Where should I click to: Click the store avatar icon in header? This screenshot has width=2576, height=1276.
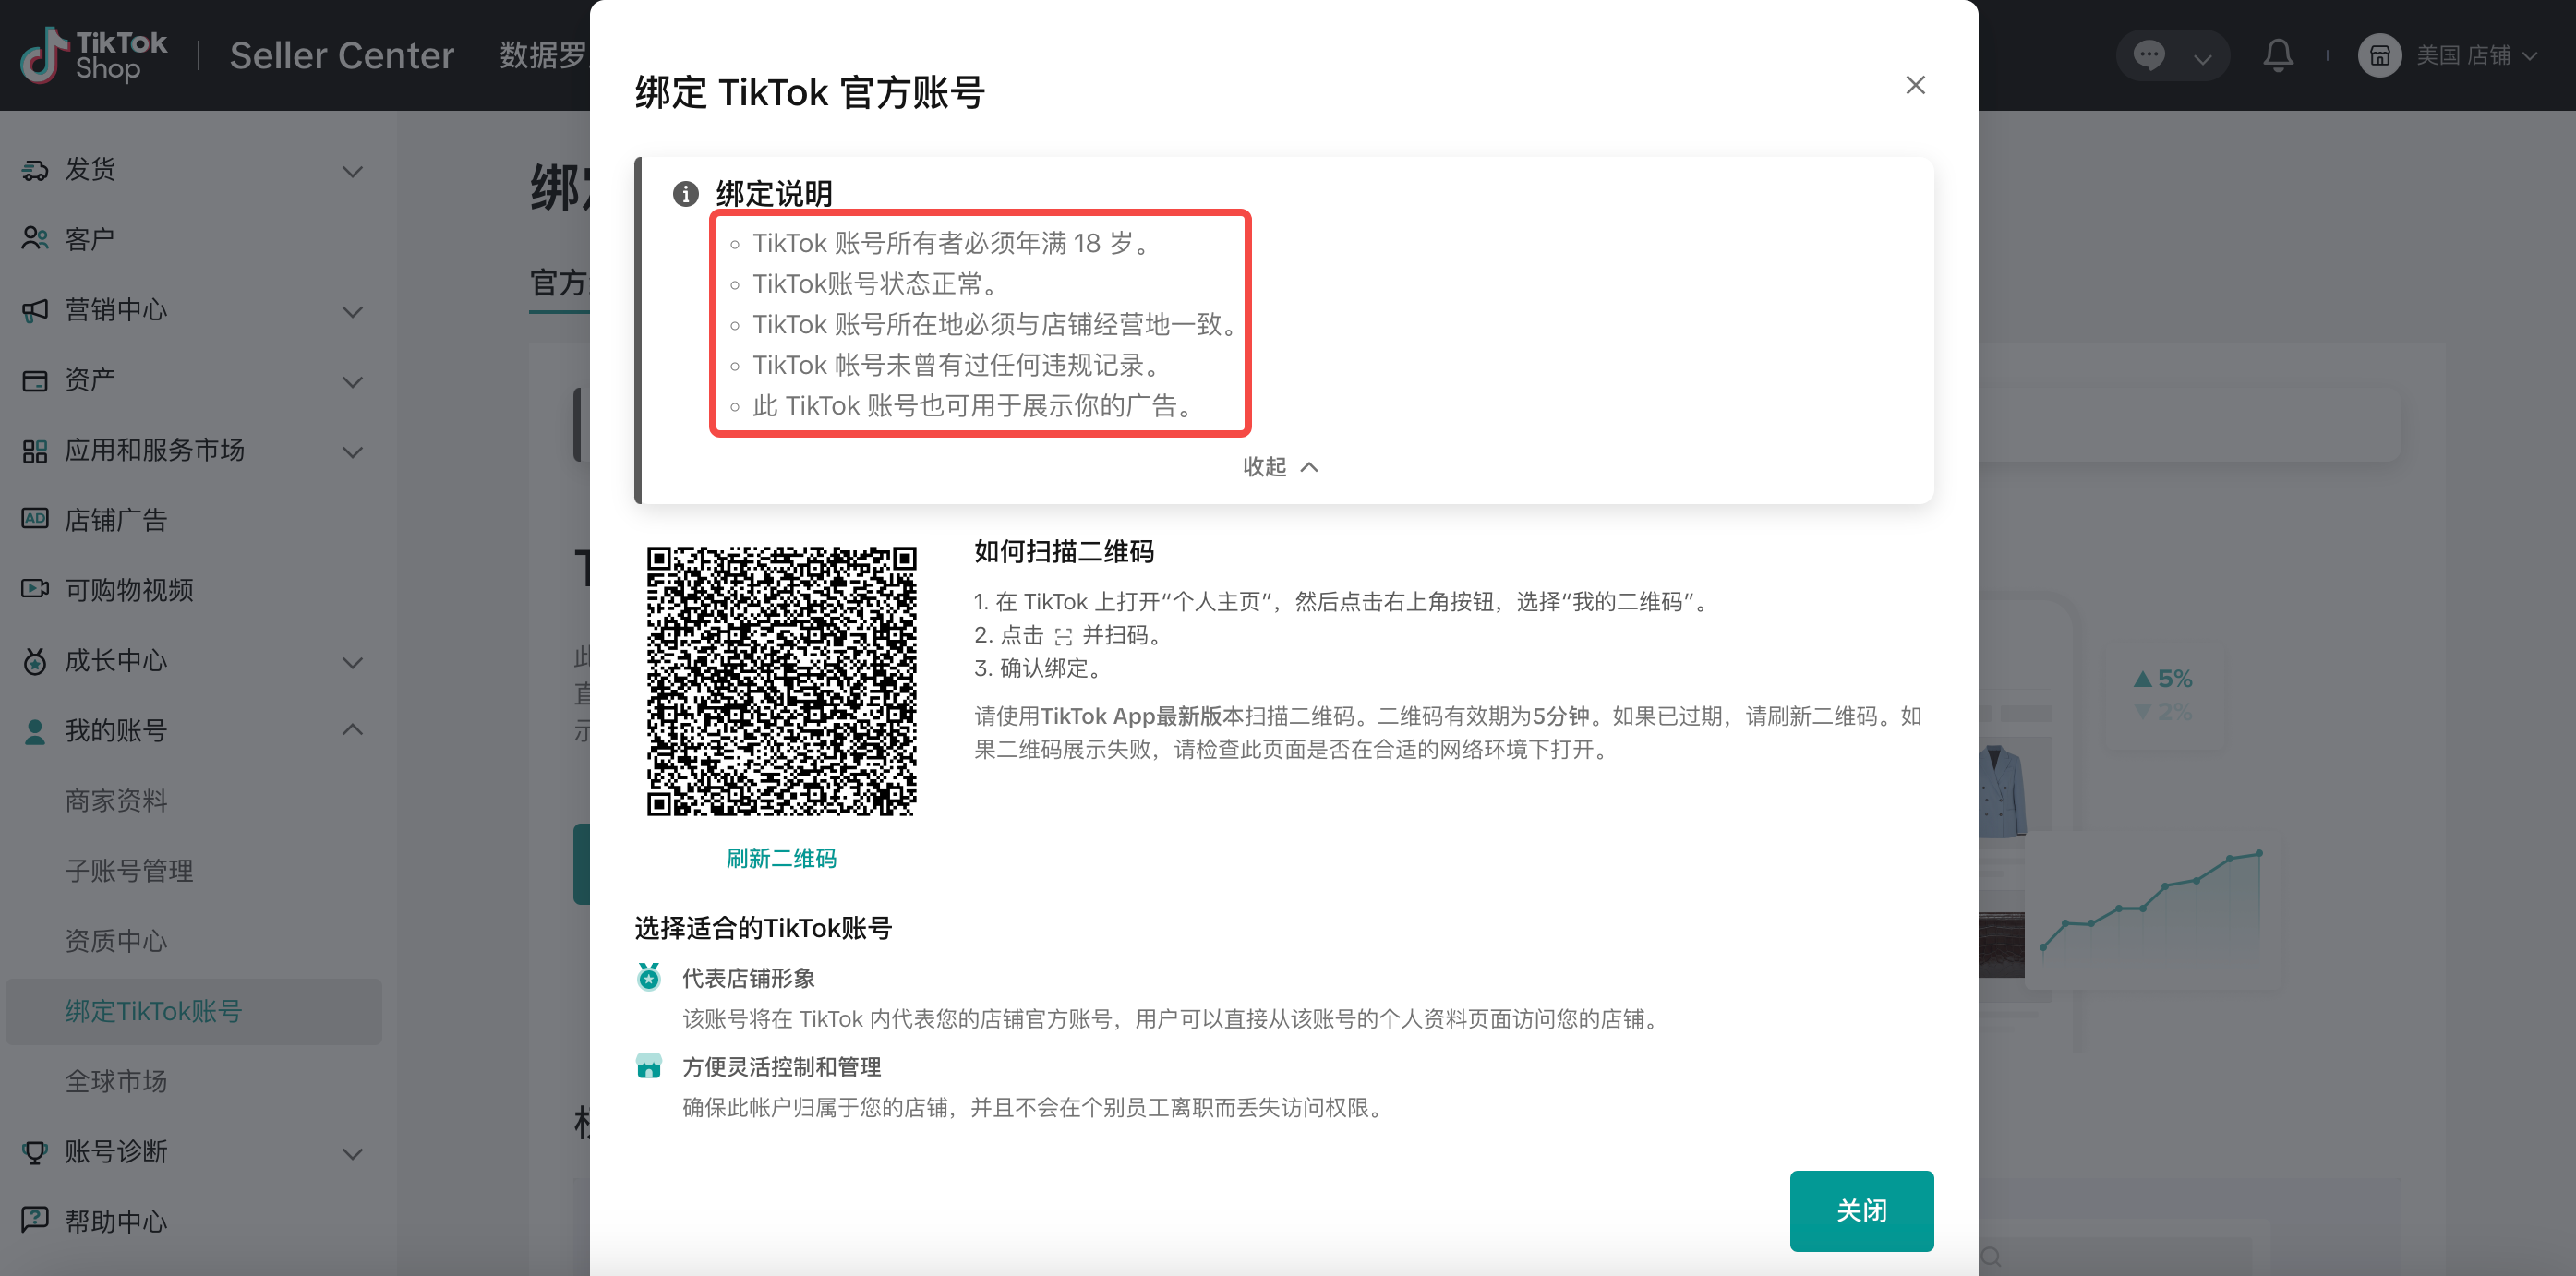click(2379, 55)
